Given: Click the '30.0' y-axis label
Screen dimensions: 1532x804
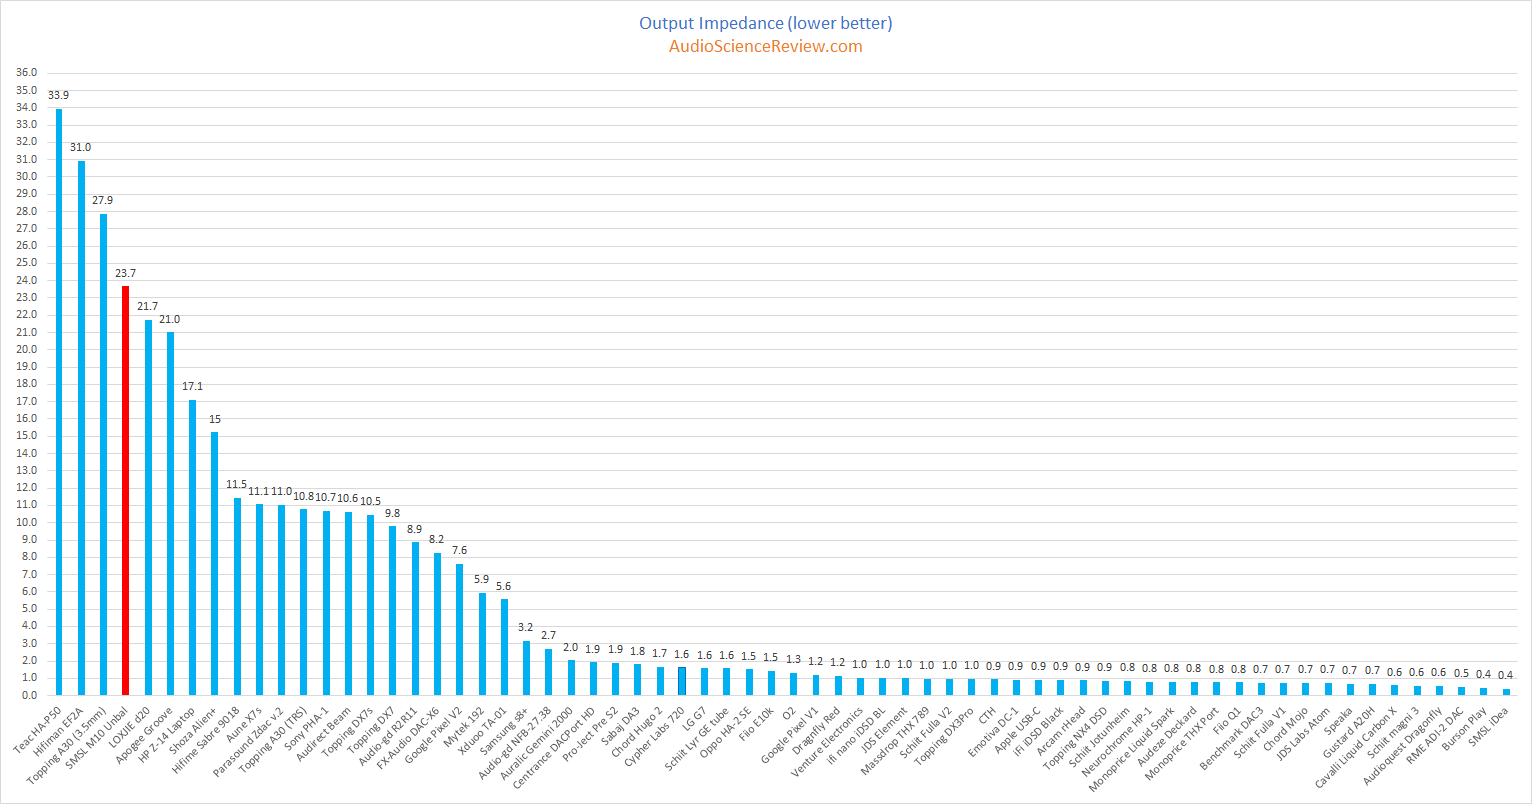Looking at the screenshot, I should pyautogui.click(x=25, y=177).
